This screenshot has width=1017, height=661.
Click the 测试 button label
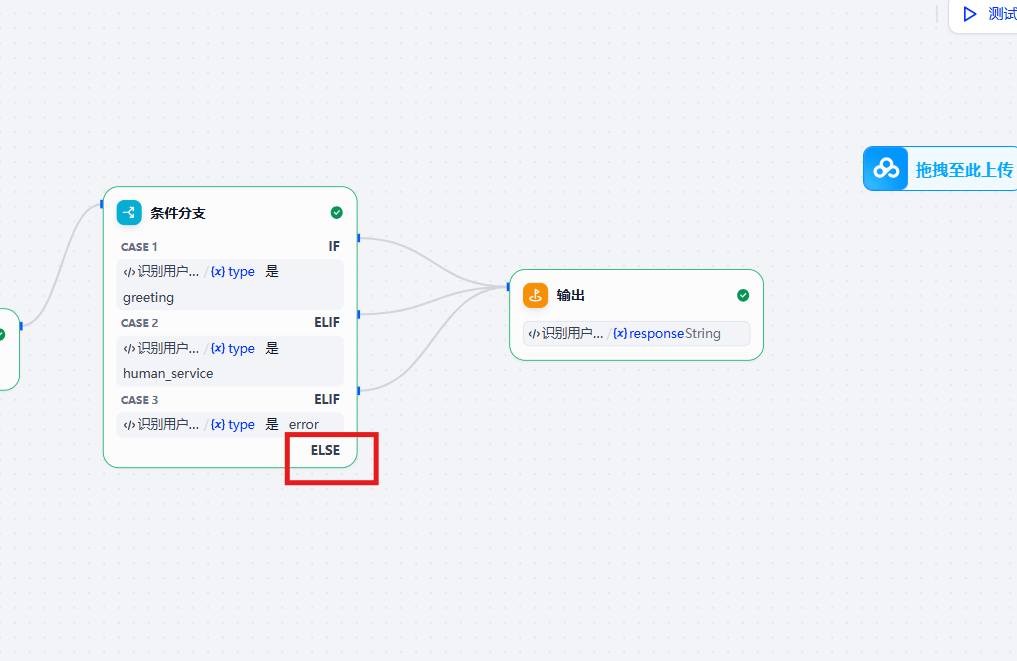[x=1002, y=14]
